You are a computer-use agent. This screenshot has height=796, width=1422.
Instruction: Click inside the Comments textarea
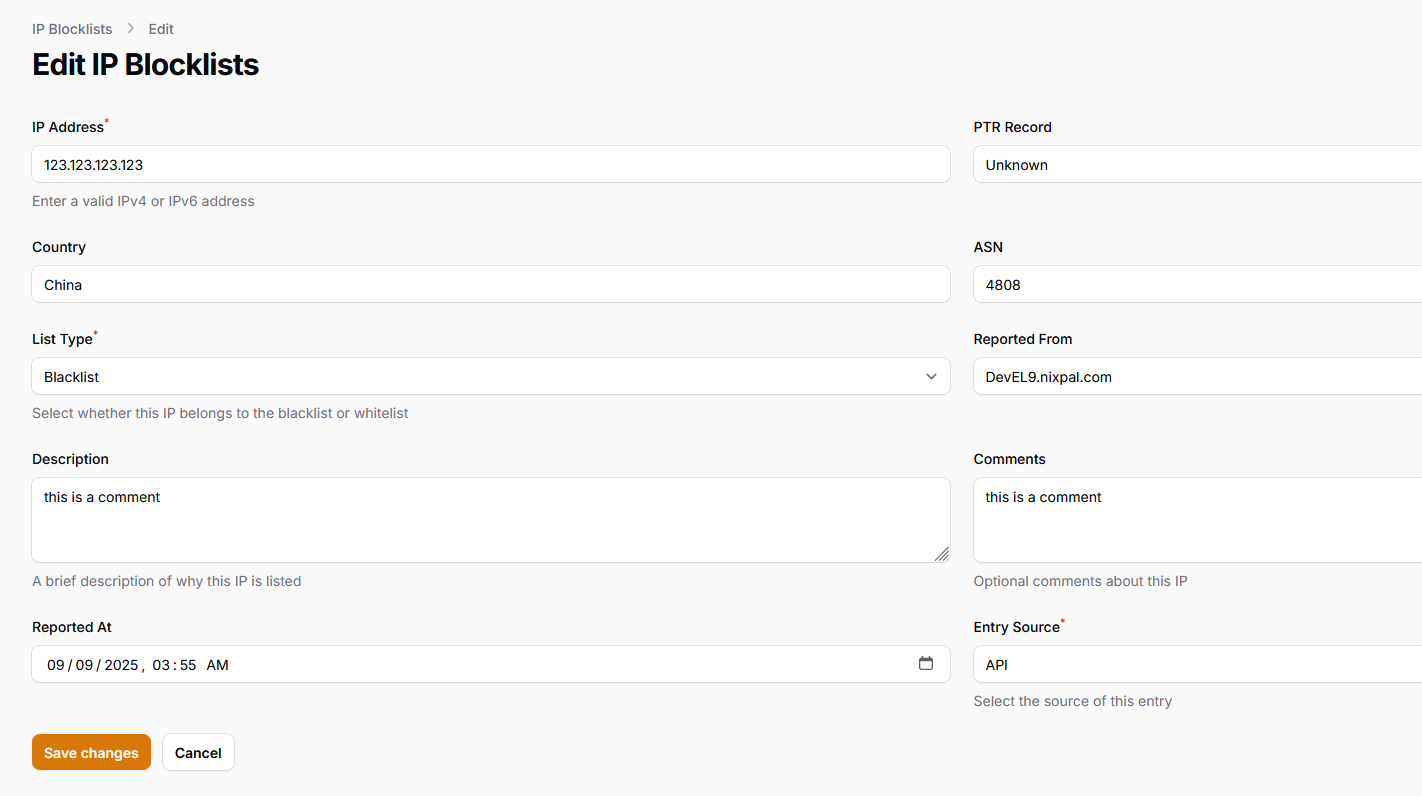click(1196, 520)
